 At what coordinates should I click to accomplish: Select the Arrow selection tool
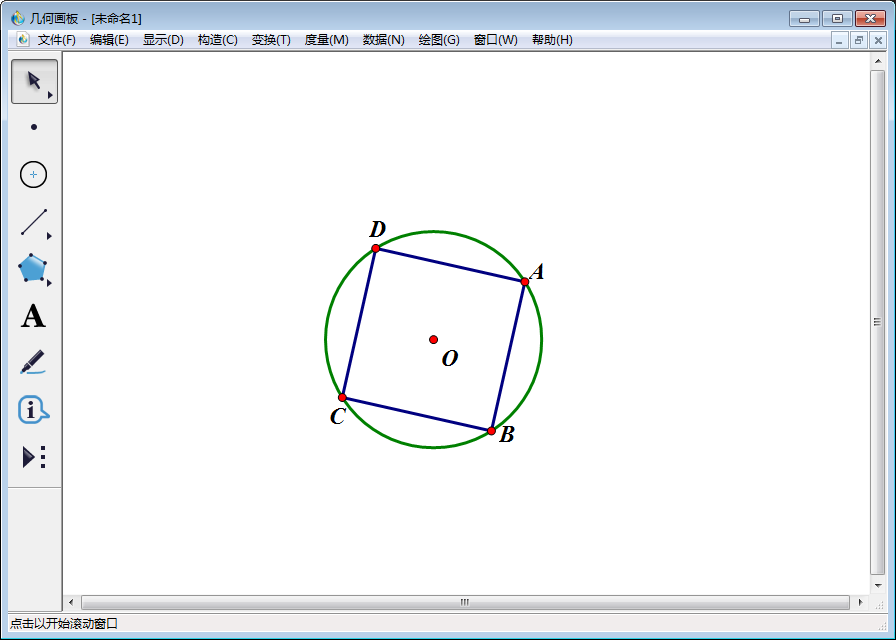(34, 81)
